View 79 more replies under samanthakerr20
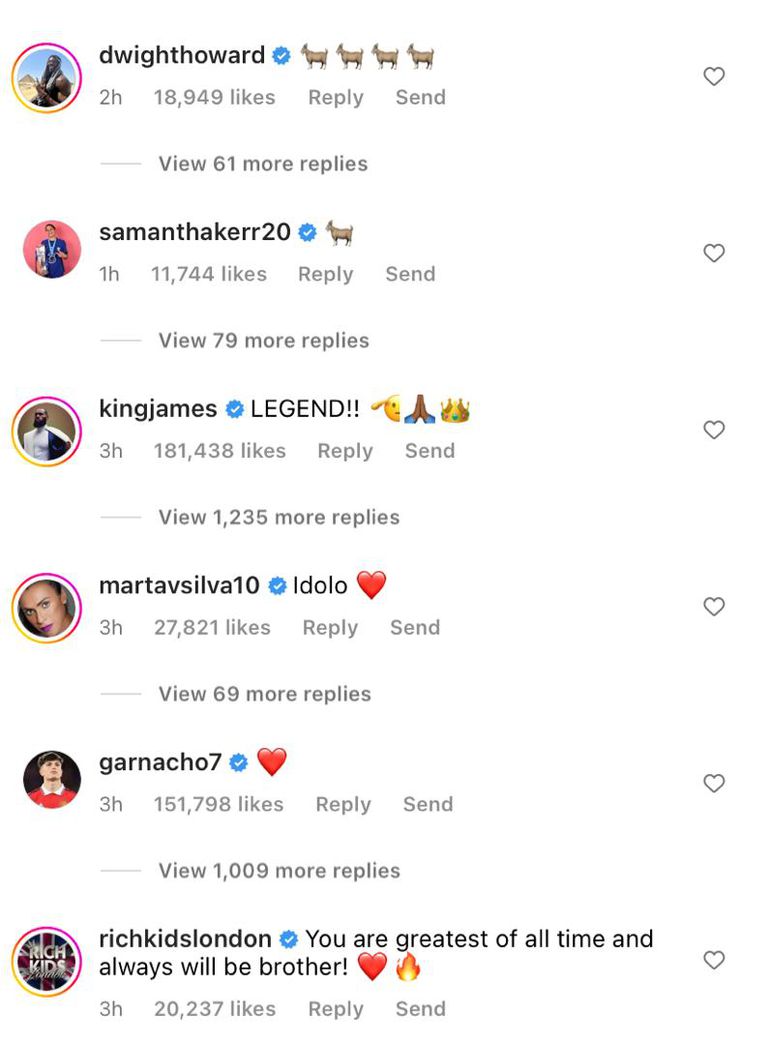Image resolution: width=770 pixels, height=1045 pixels. pyautogui.click(x=263, y=341)
